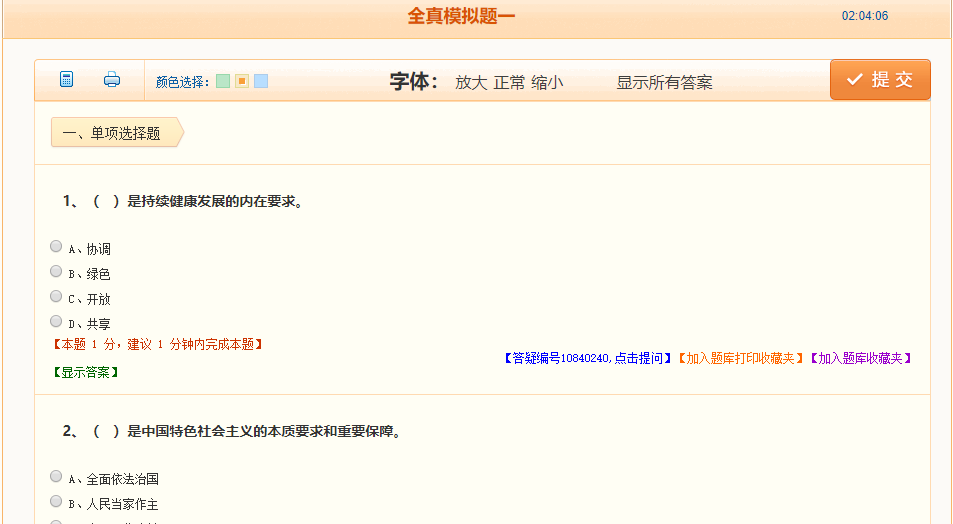Select the green background color swatch
The height and width of the screenshot is (524, 953).
click(x=223, y=81)
